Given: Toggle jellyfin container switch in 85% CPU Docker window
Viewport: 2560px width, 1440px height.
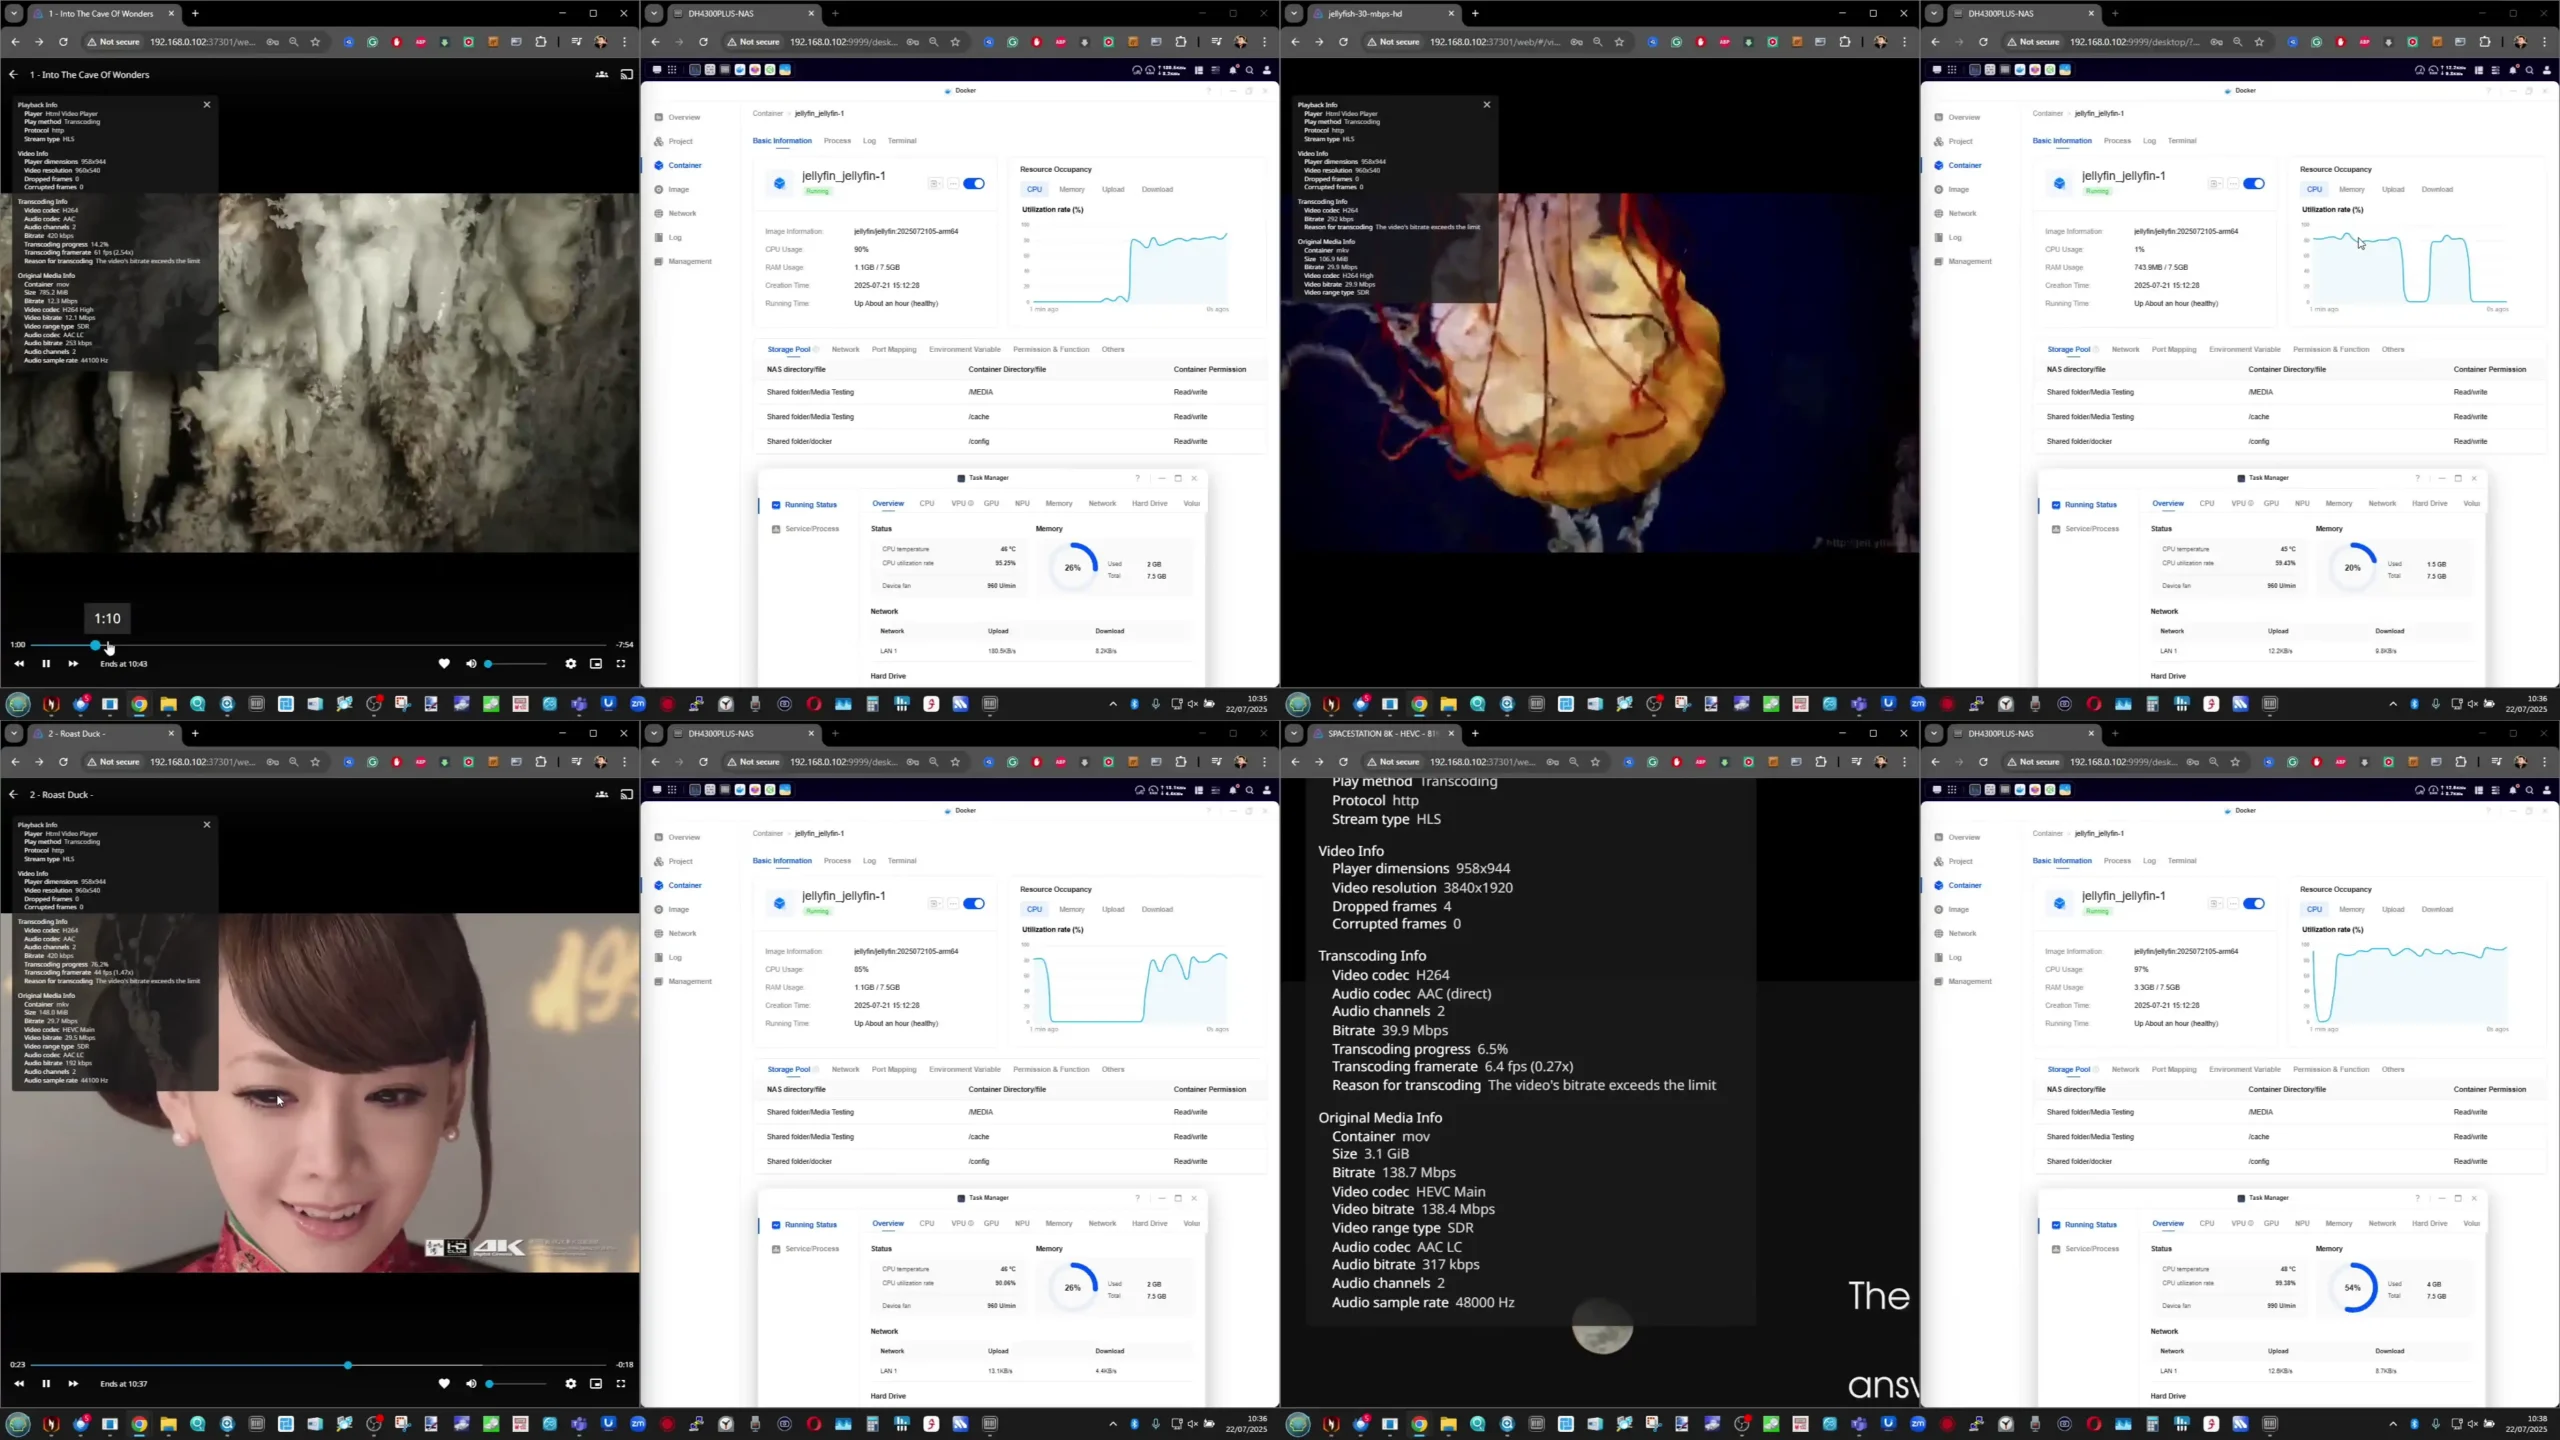Looking at the screenshot, I should click(974, 904).
